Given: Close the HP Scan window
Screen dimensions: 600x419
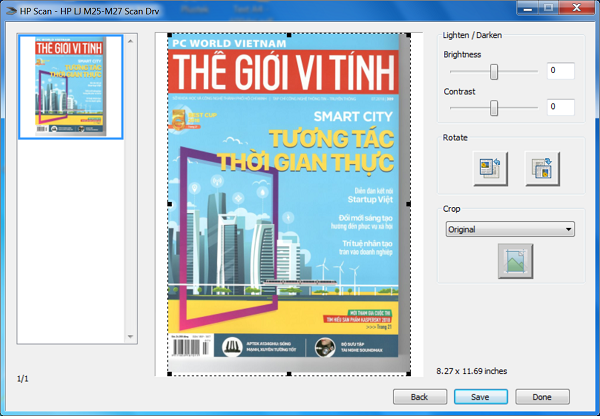Looking at the screenshot, I should pyautogui.click(x=577, y=8).
